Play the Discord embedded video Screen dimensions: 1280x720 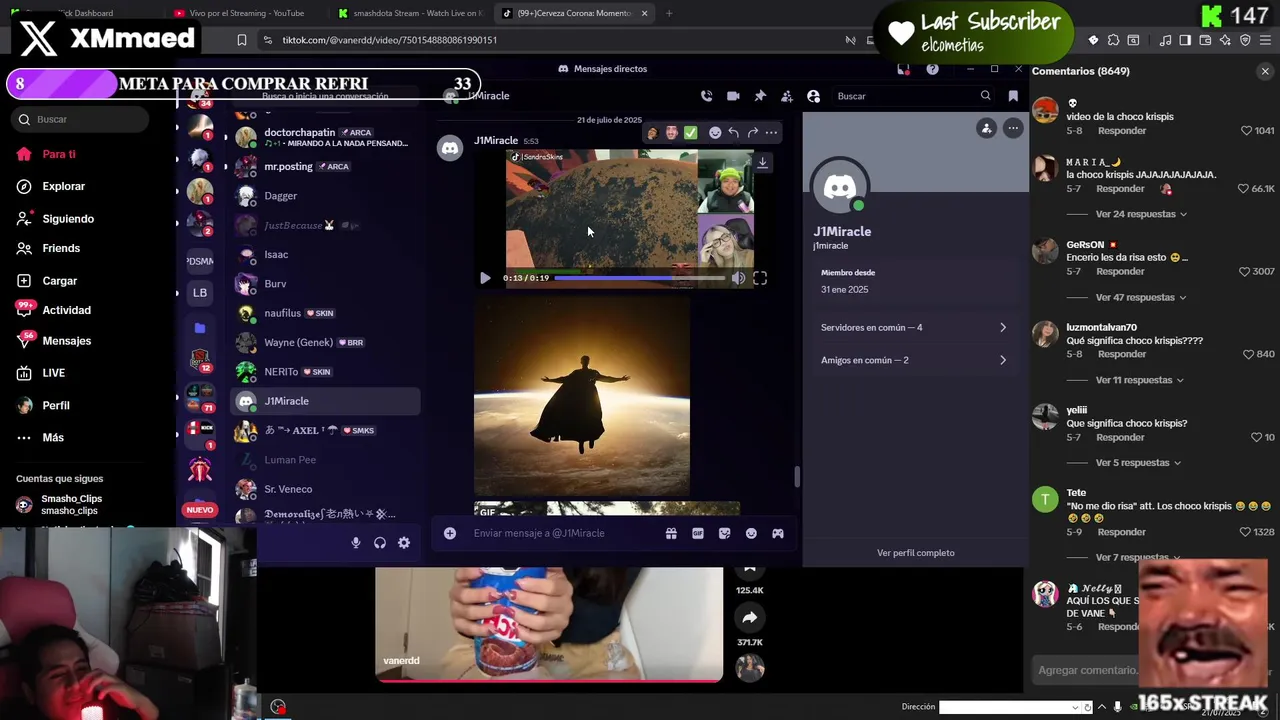(x=485, y=278)
